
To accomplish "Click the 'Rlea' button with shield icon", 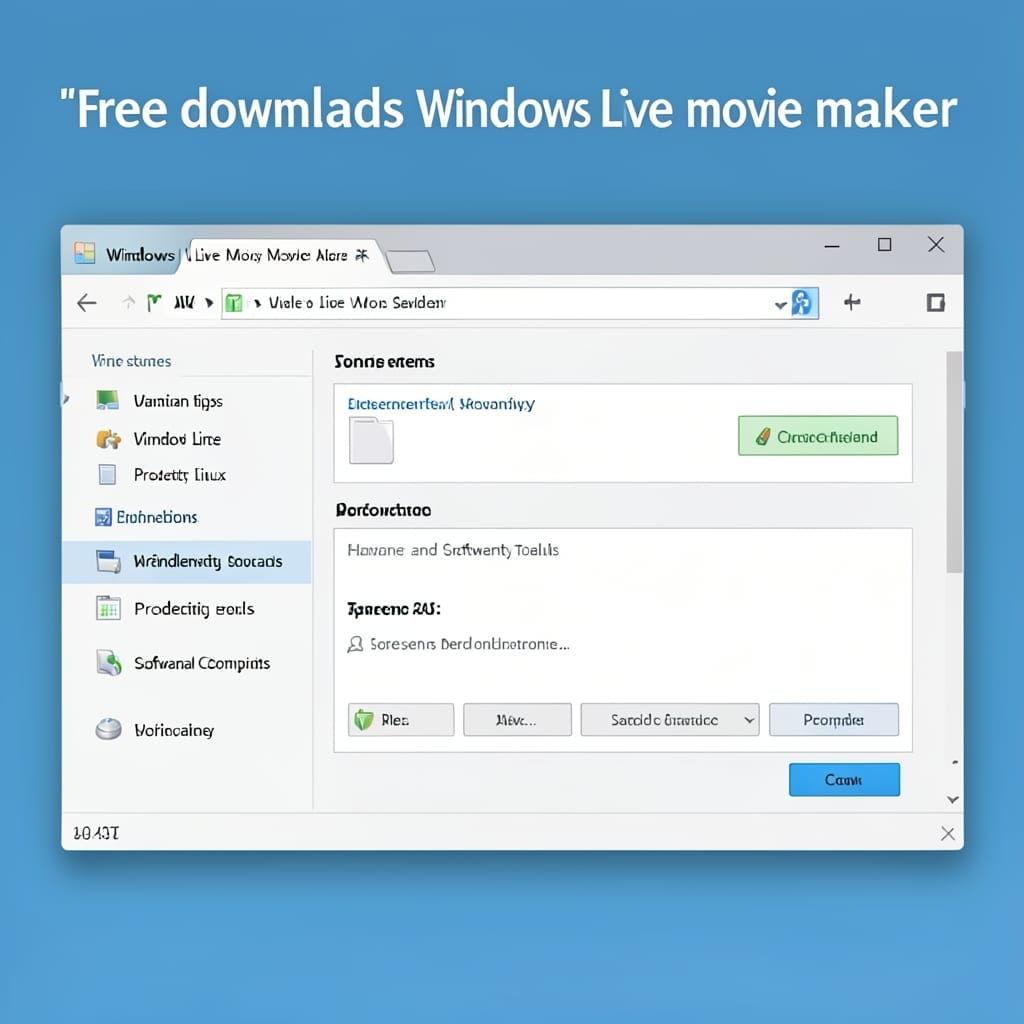I will pyautogui.click(x=400, y=720).
